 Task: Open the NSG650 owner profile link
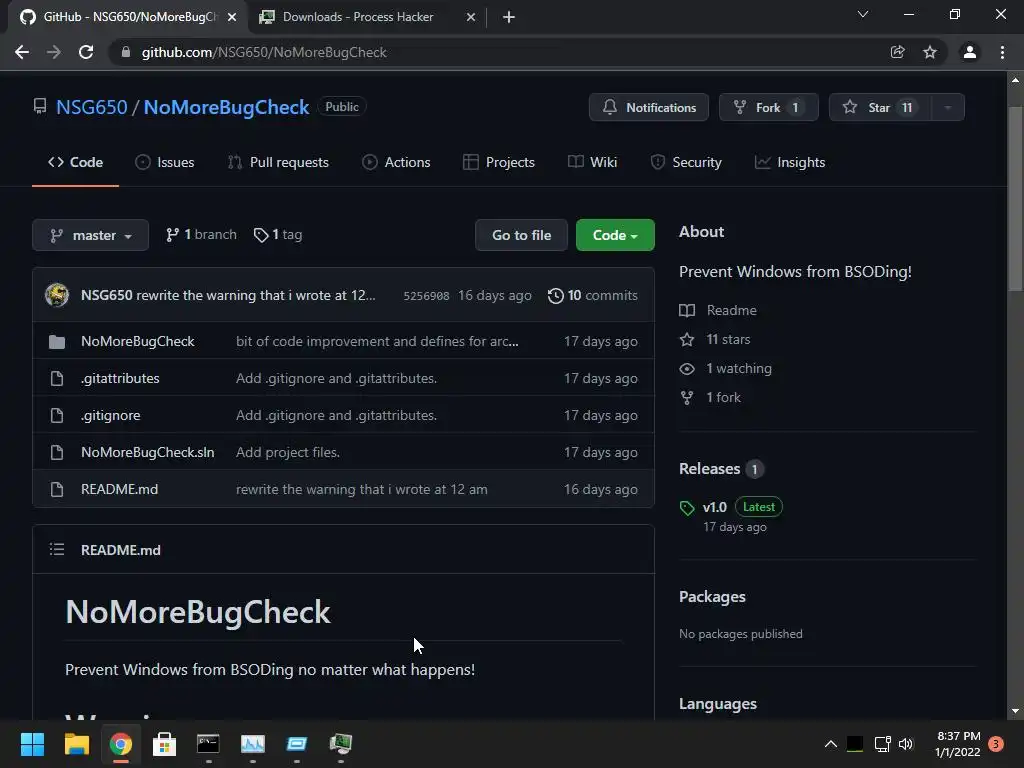coord(91,107)
